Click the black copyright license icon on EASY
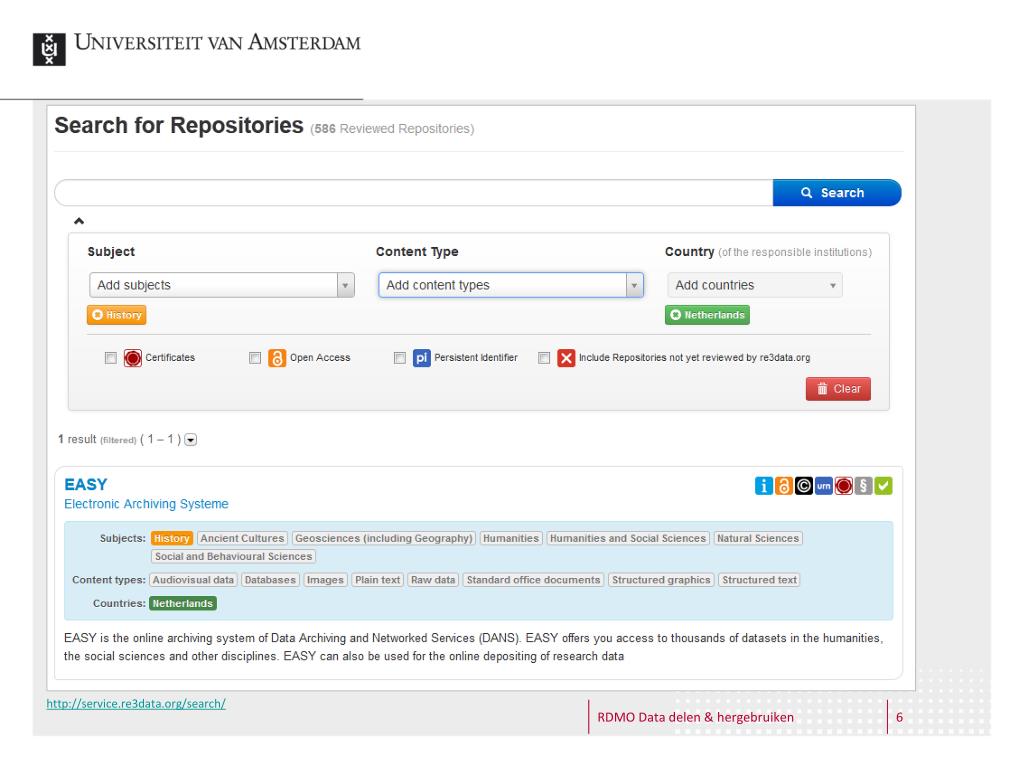 (803, 486)
